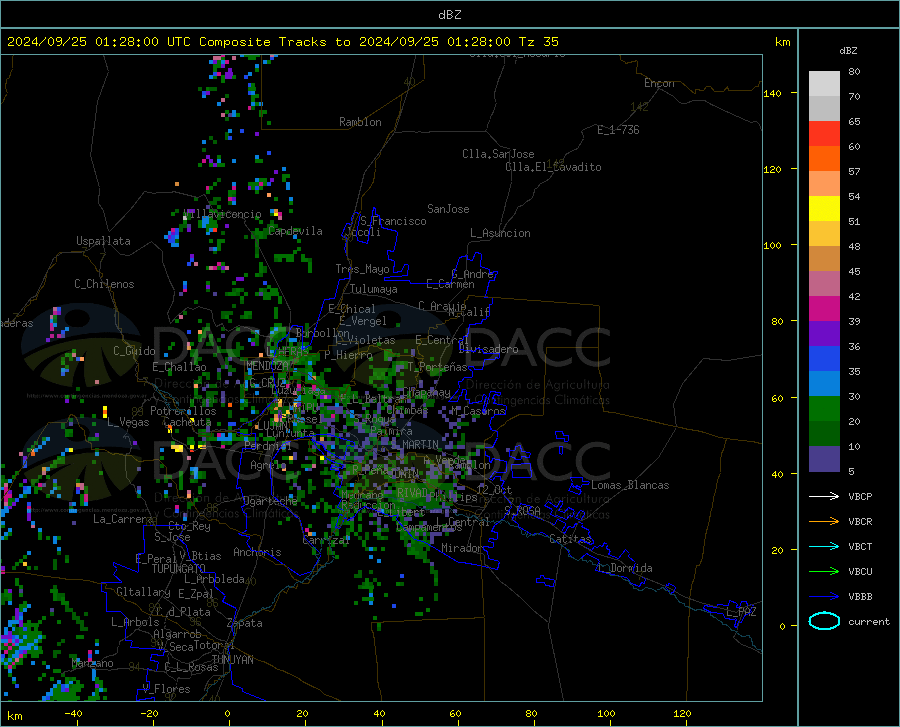Viewport: 900px width, 727px height.
Task: Click the dark purple 10 dBZ swatch
Action: [x=824, y=458]
